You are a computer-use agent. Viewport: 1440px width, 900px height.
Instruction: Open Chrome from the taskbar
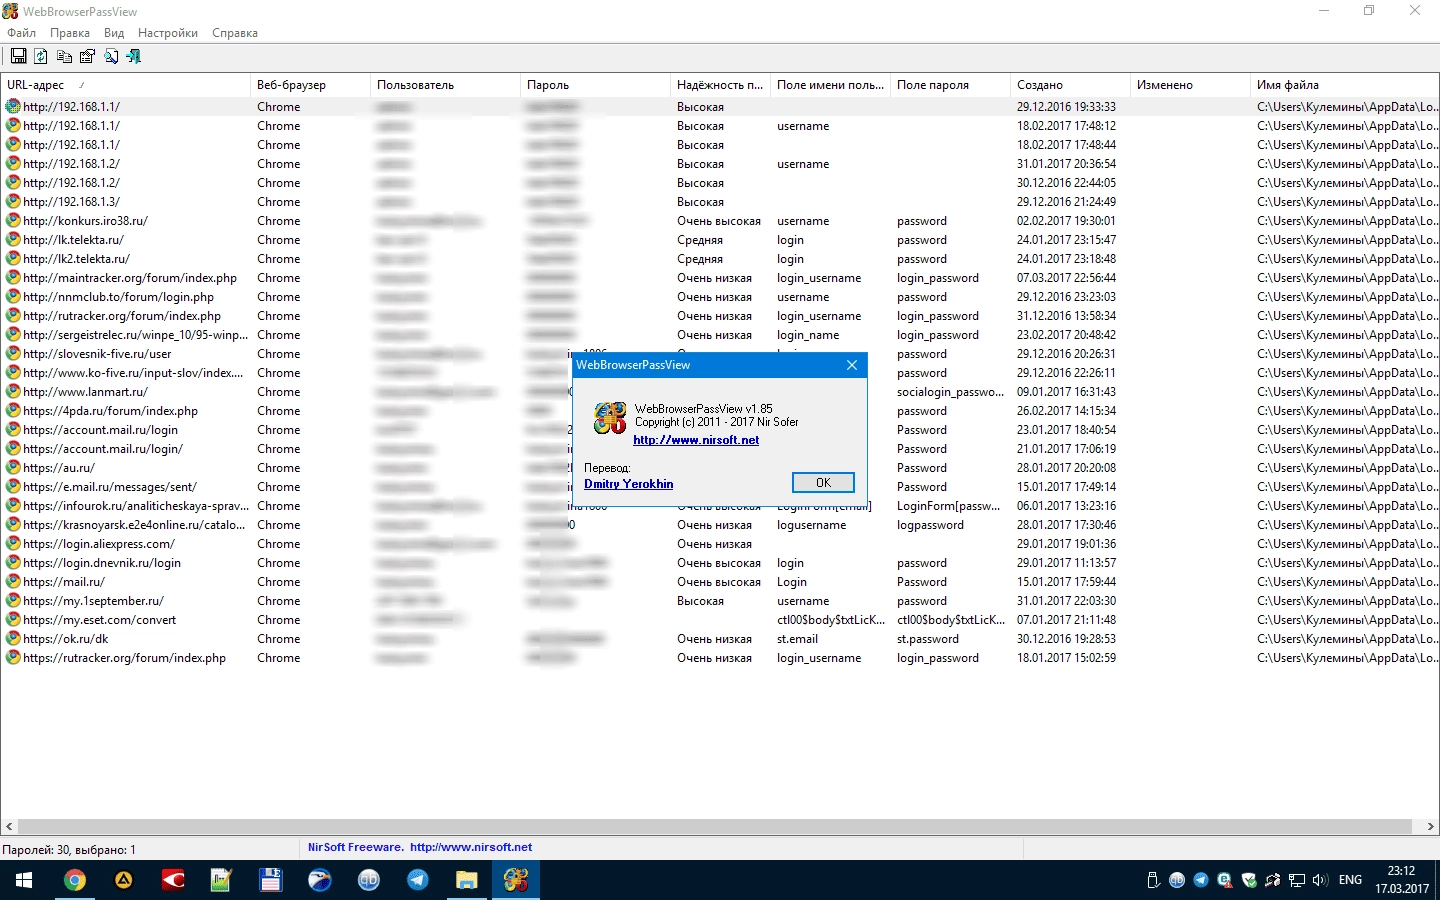pos(74,880)
